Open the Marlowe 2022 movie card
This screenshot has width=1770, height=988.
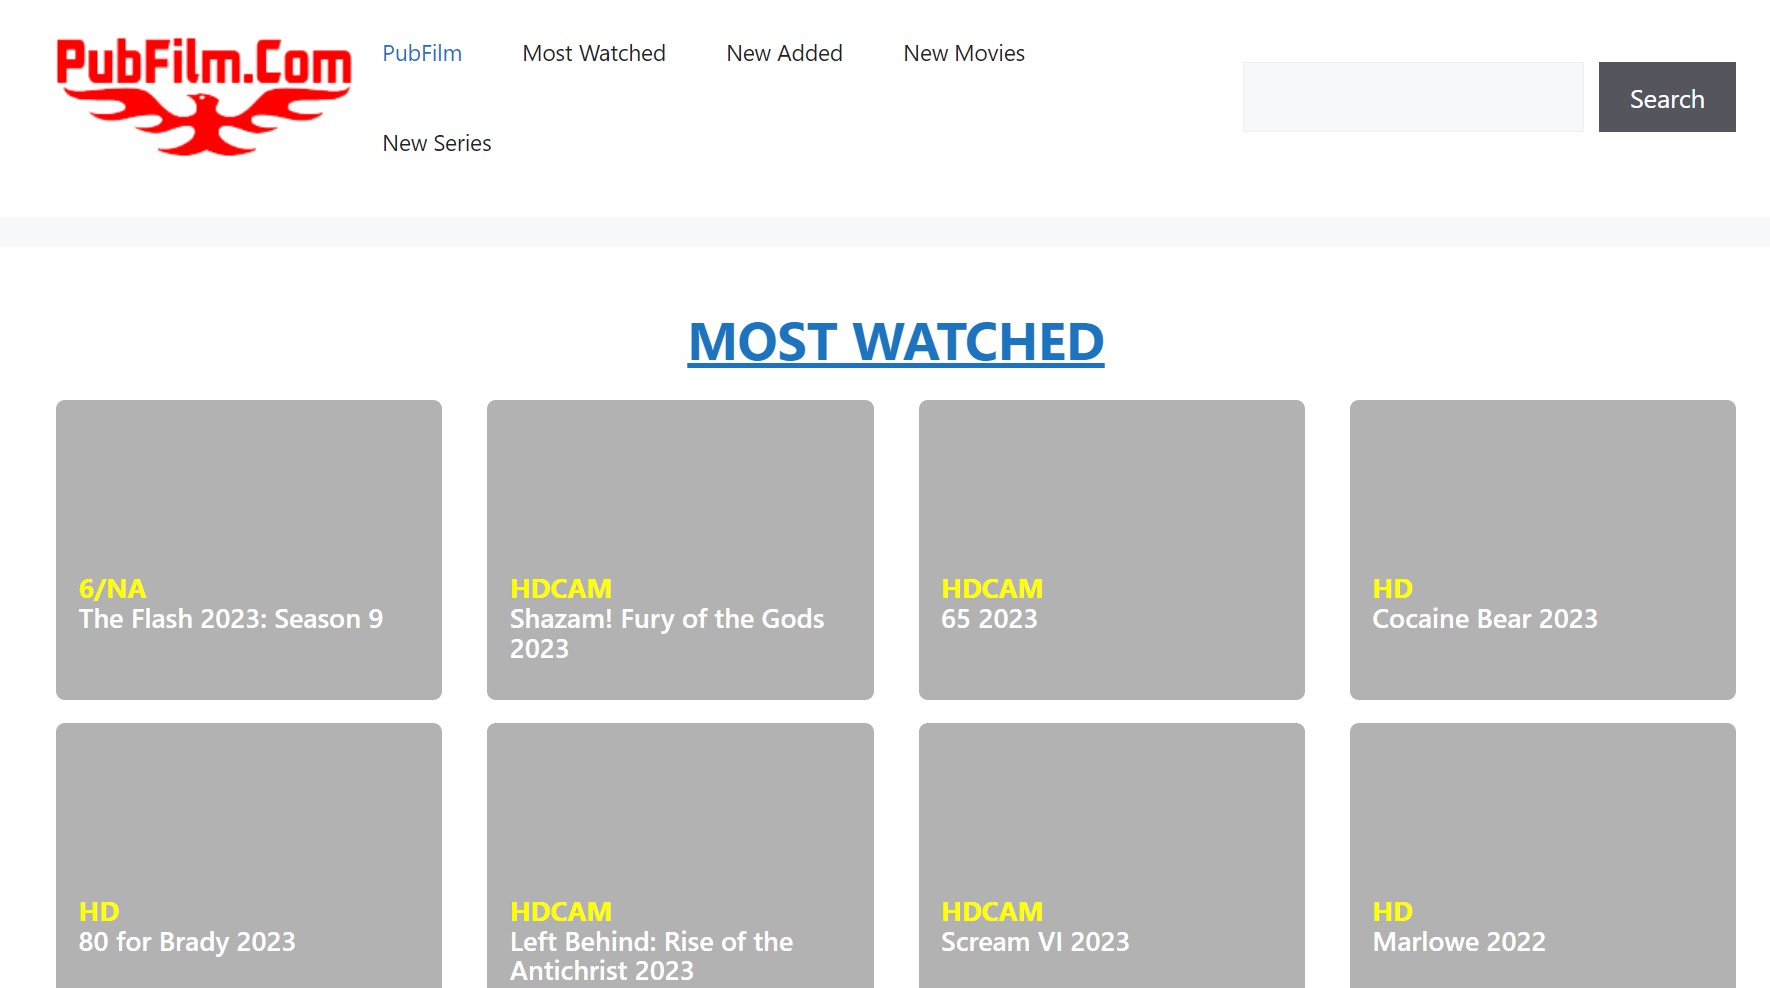(x=1543, y=856)
